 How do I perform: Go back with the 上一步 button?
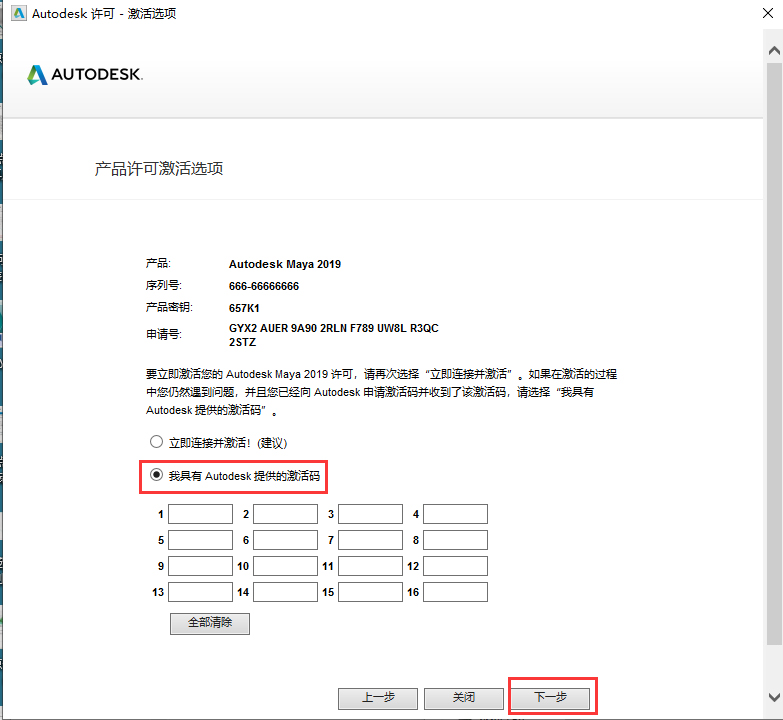[x=378, y=698]
